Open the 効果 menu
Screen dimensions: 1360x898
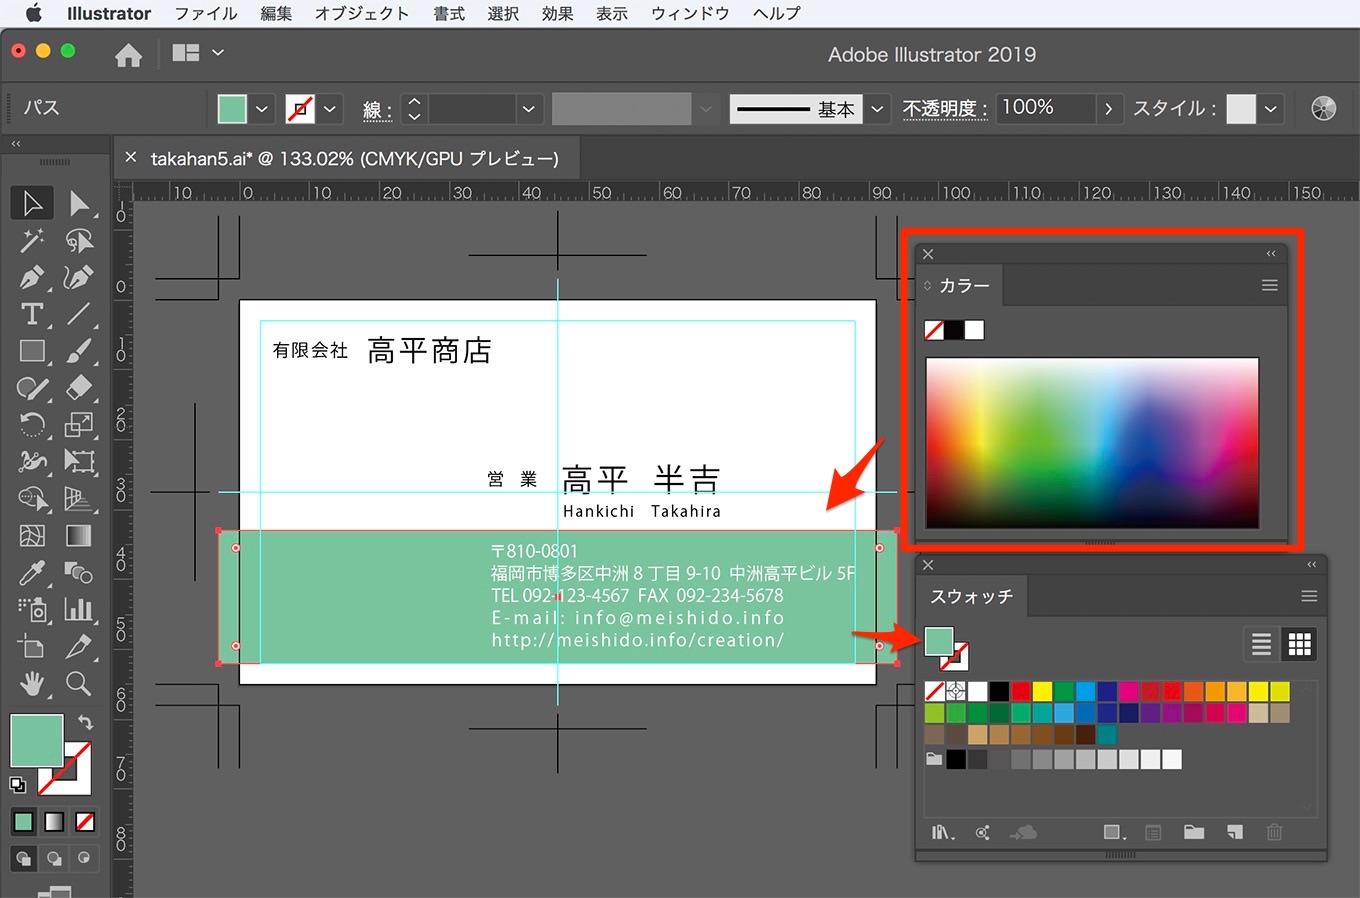pos(557,14)
